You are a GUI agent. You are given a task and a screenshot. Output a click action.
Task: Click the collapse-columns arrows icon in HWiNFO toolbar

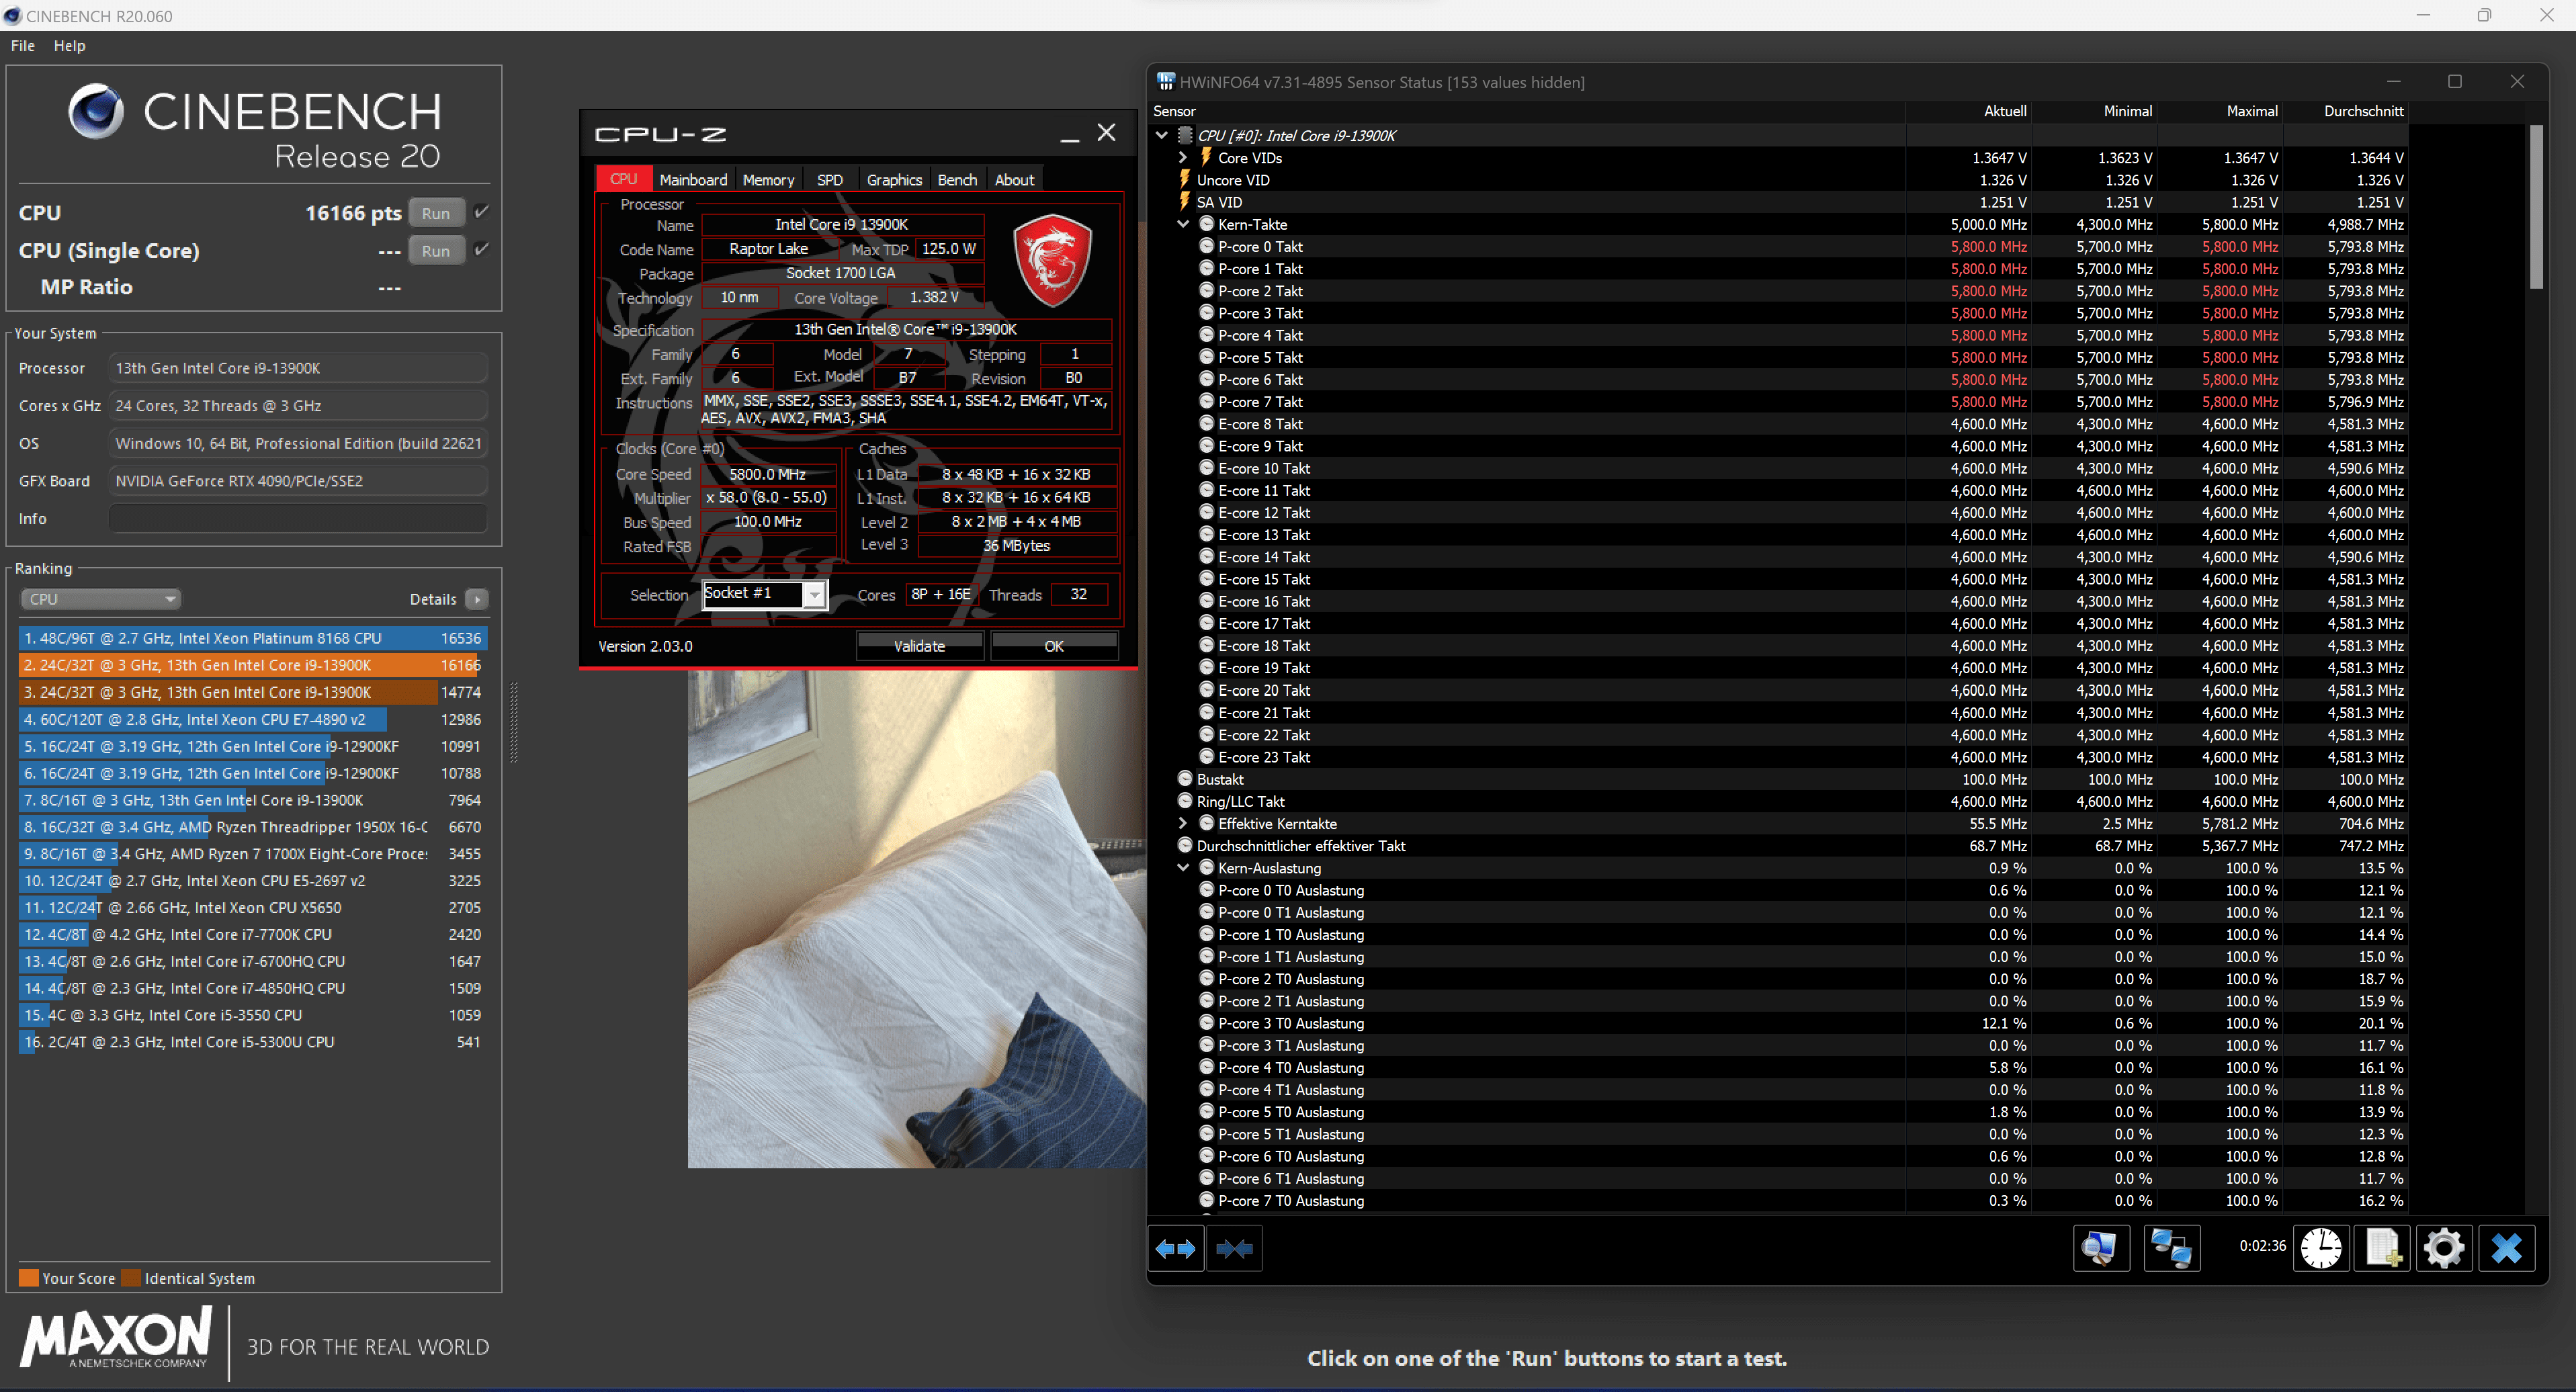[1234, 1248]
